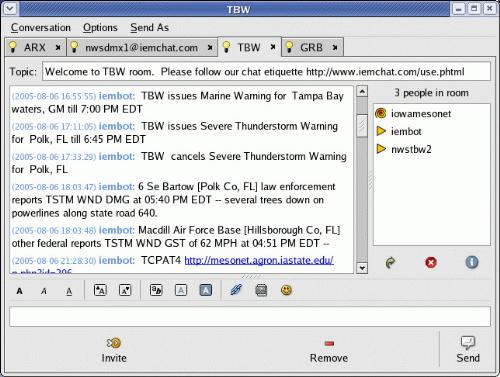Minimize the TBW window
This screenshot has height=377, width=500.
click(x=459, y=9)
